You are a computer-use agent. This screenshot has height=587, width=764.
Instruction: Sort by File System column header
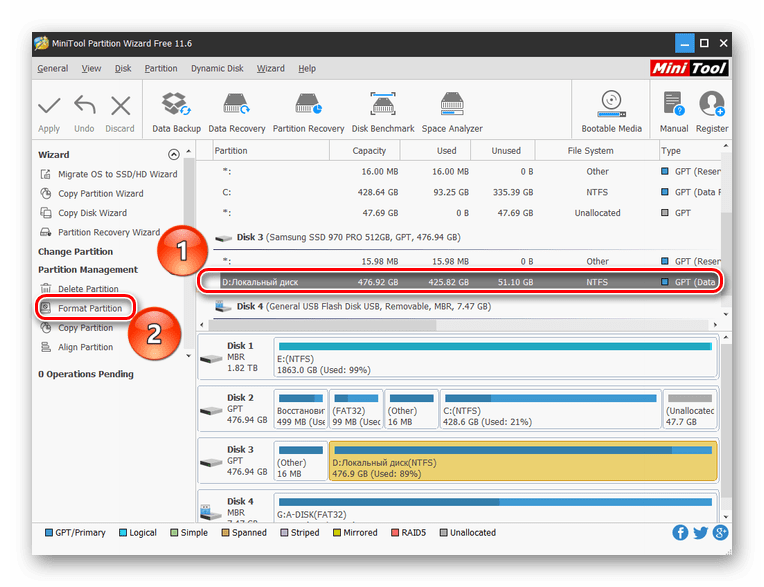(x=597, y=151)
